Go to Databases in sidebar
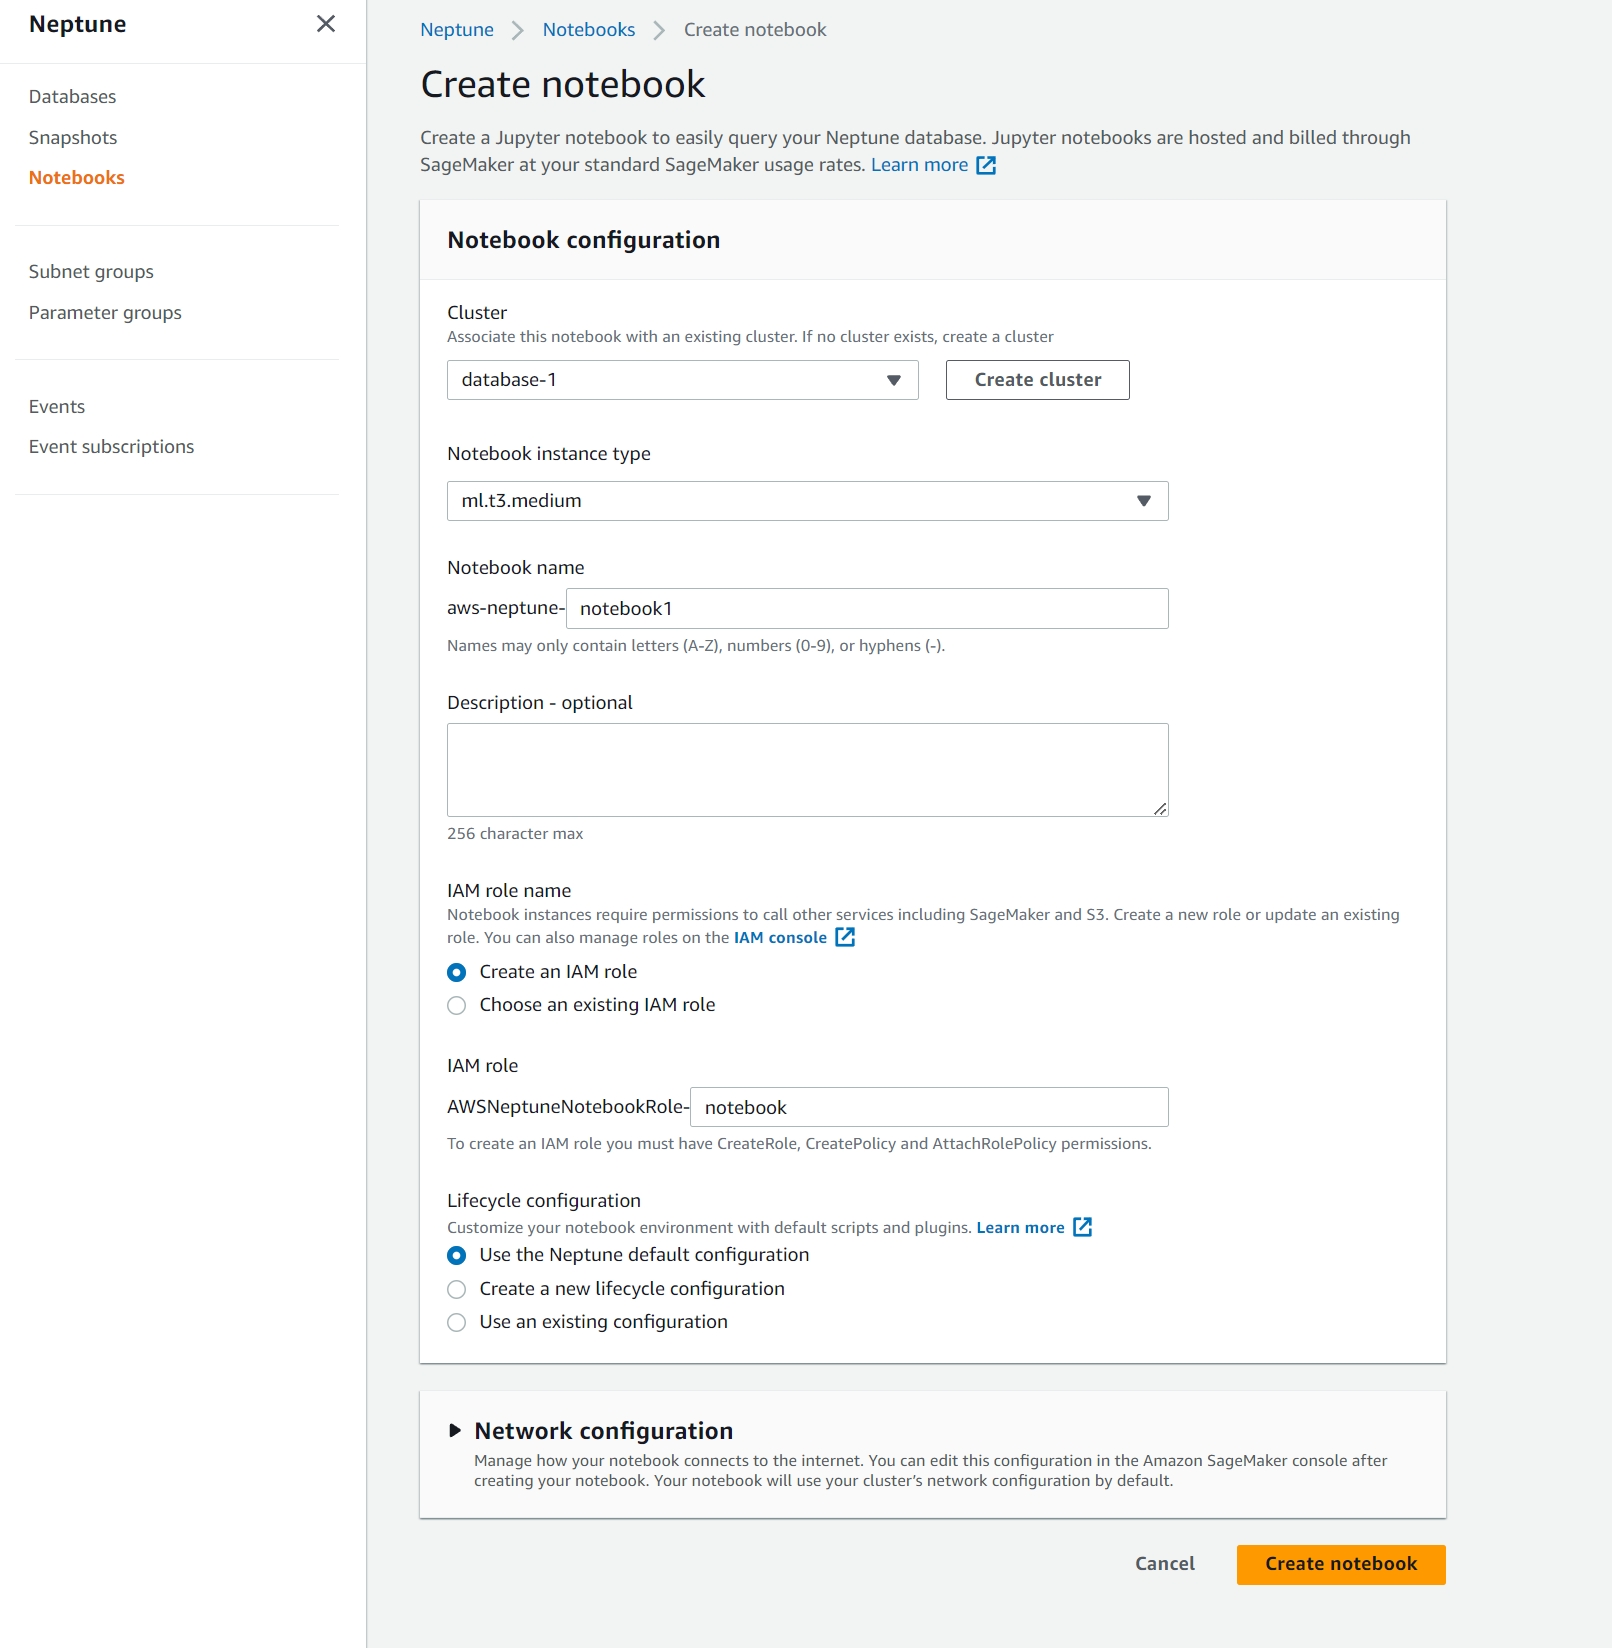The image size is (1612, 1648). (x=72, y=97)
